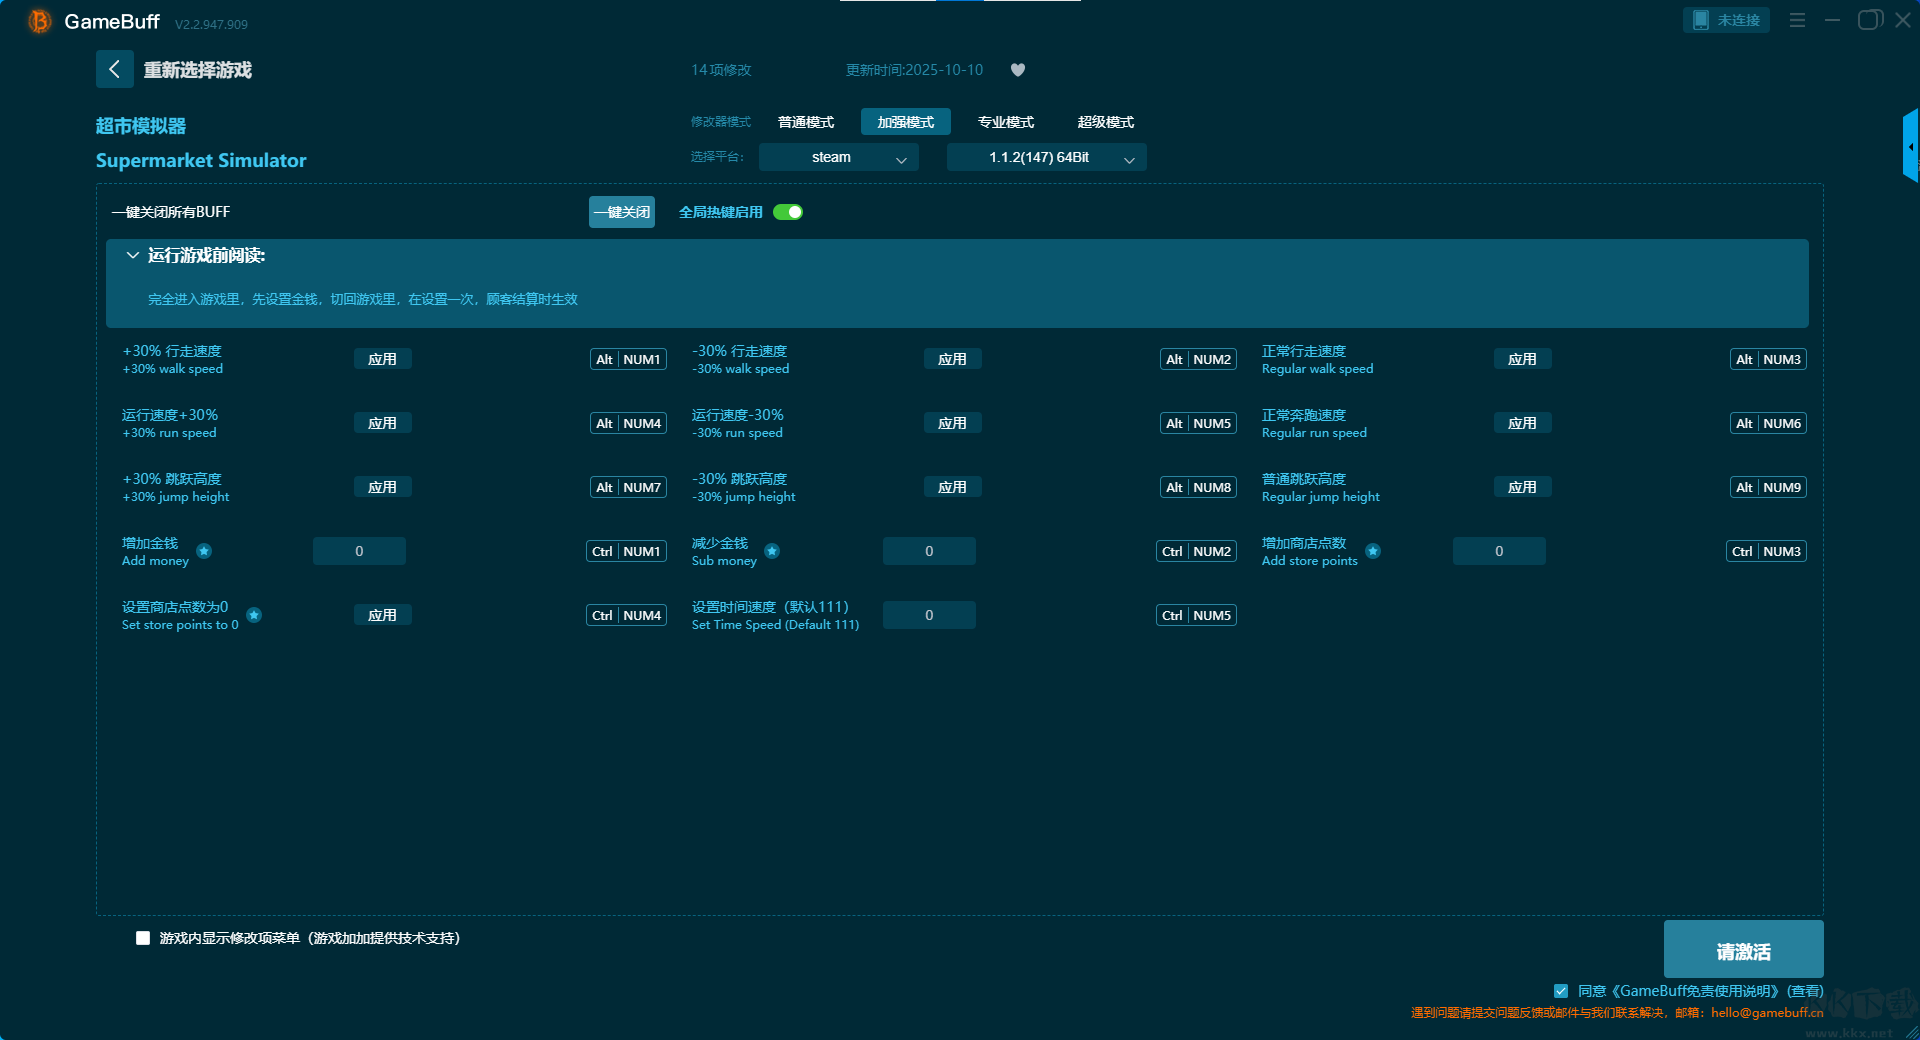This screenshot has height=1040, width=1920.
Task: Switch to 专业模式 tab
Action: [1005, 122]
